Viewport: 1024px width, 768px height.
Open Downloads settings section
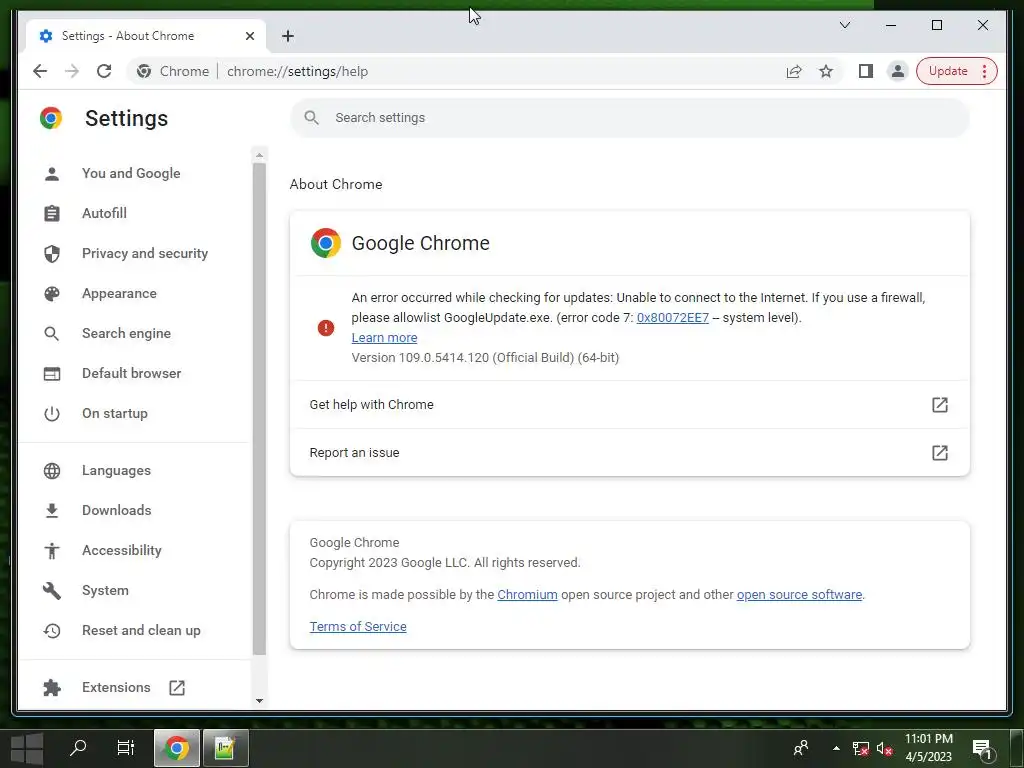coord(116,510)
